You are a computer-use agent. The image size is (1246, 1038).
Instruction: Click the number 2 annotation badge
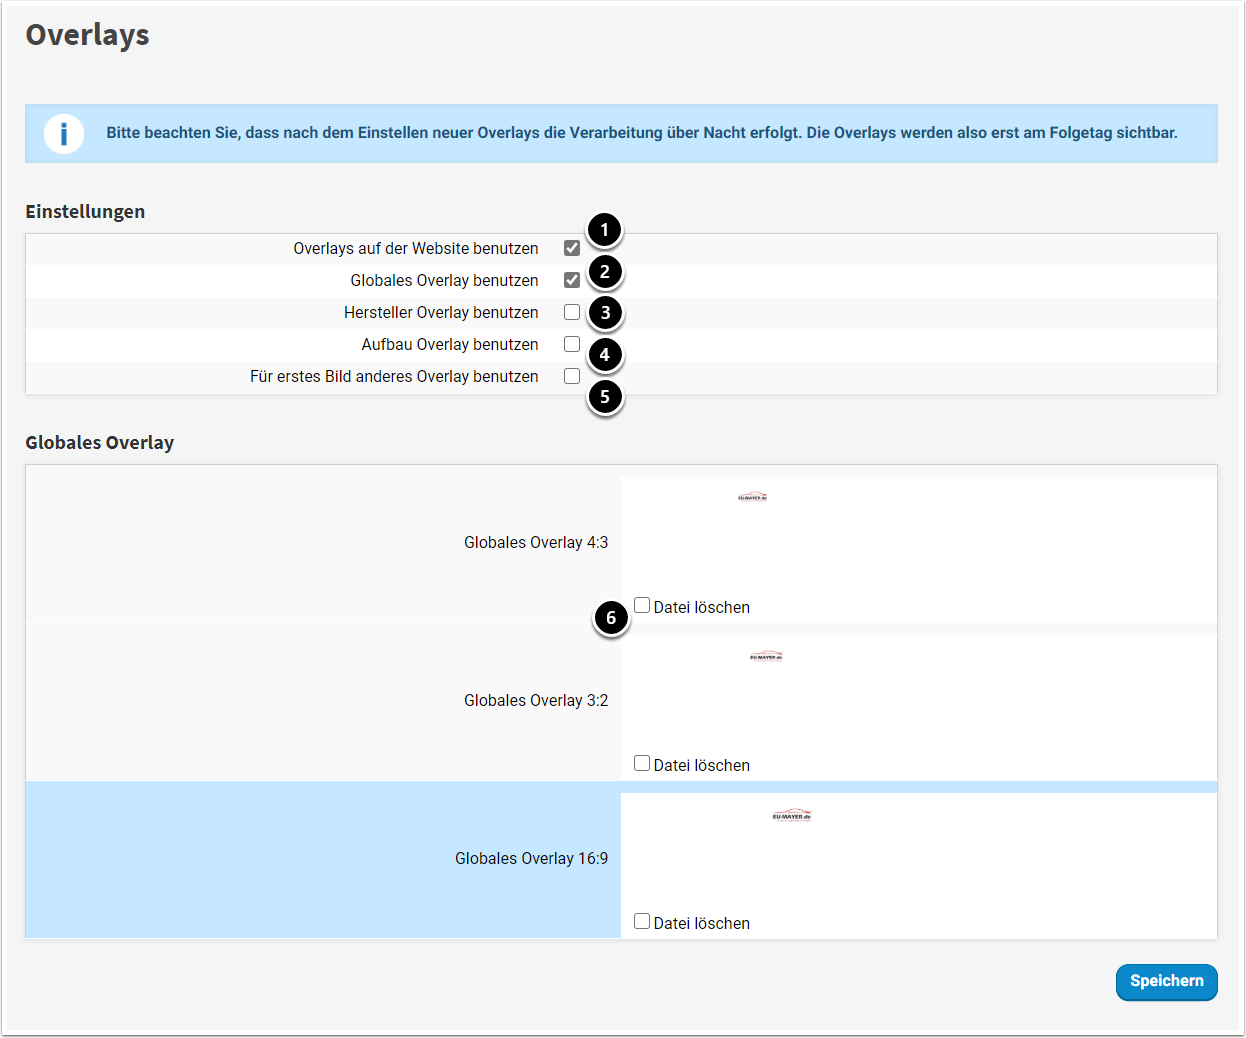[x=604, y=272]
